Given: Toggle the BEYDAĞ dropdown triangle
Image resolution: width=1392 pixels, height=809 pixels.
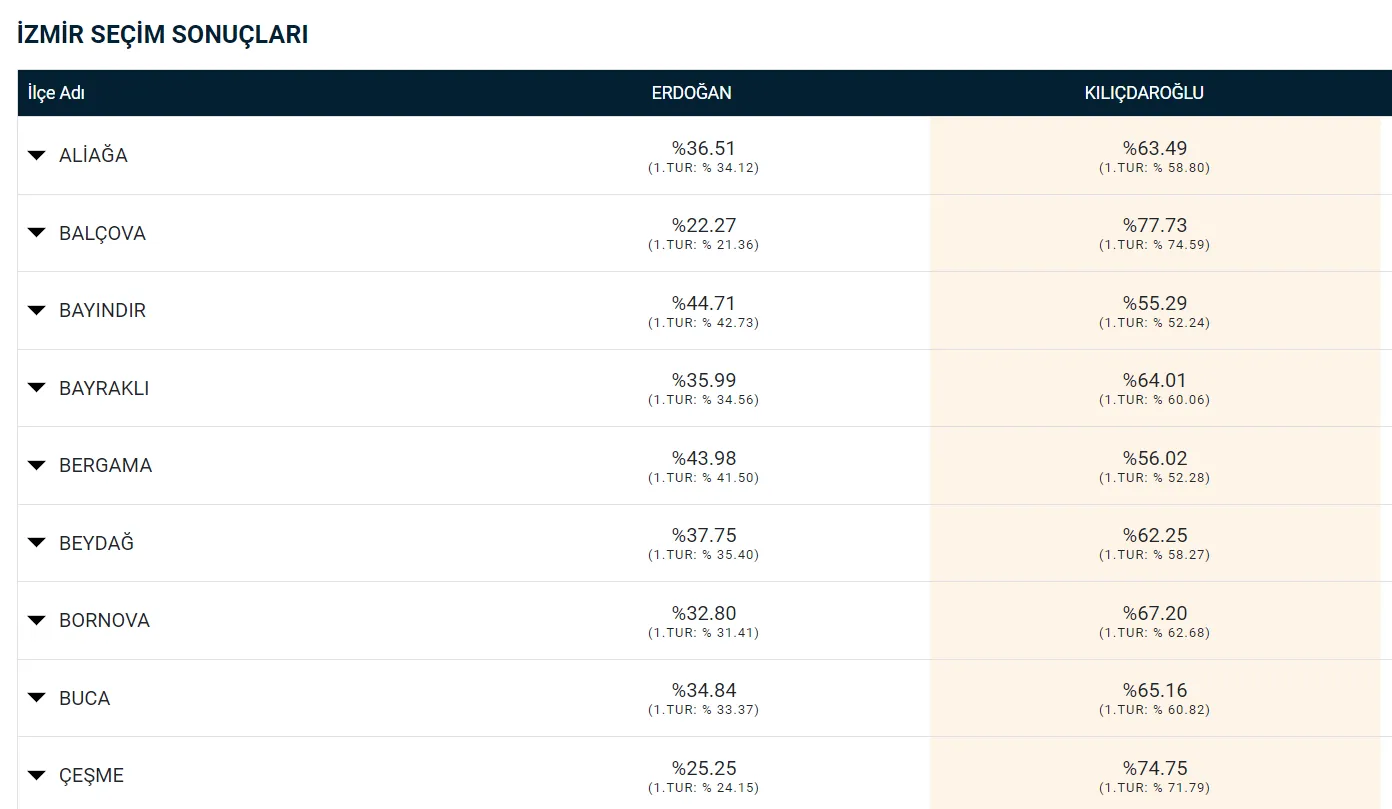Looking at the screenshot, I should tap(37, 543).
